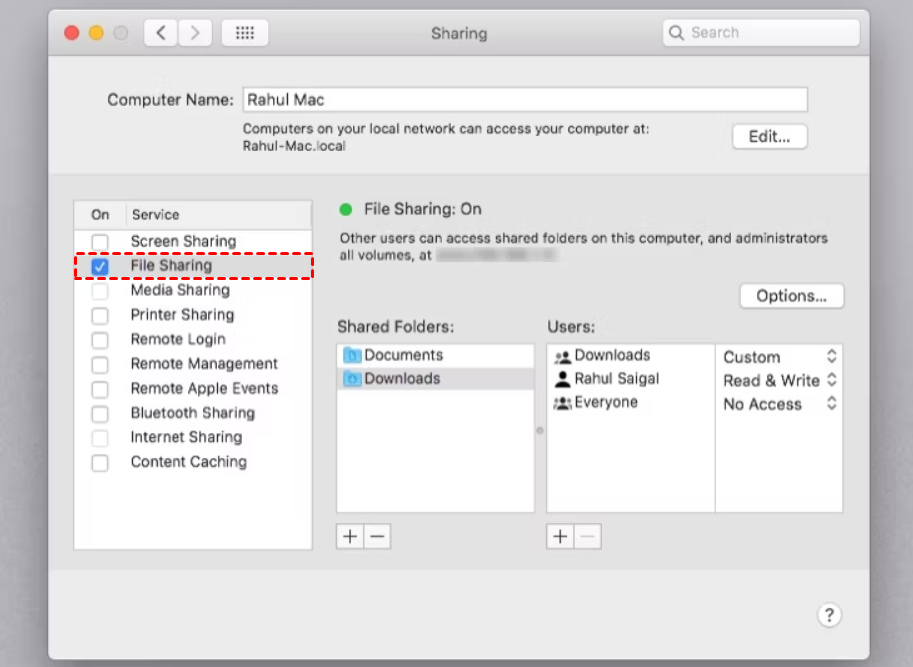Image resolution: width=913 pixels, height=667 pixels.
Task: Click the magnifying glass search icon
Action: [x=676, y=33]
